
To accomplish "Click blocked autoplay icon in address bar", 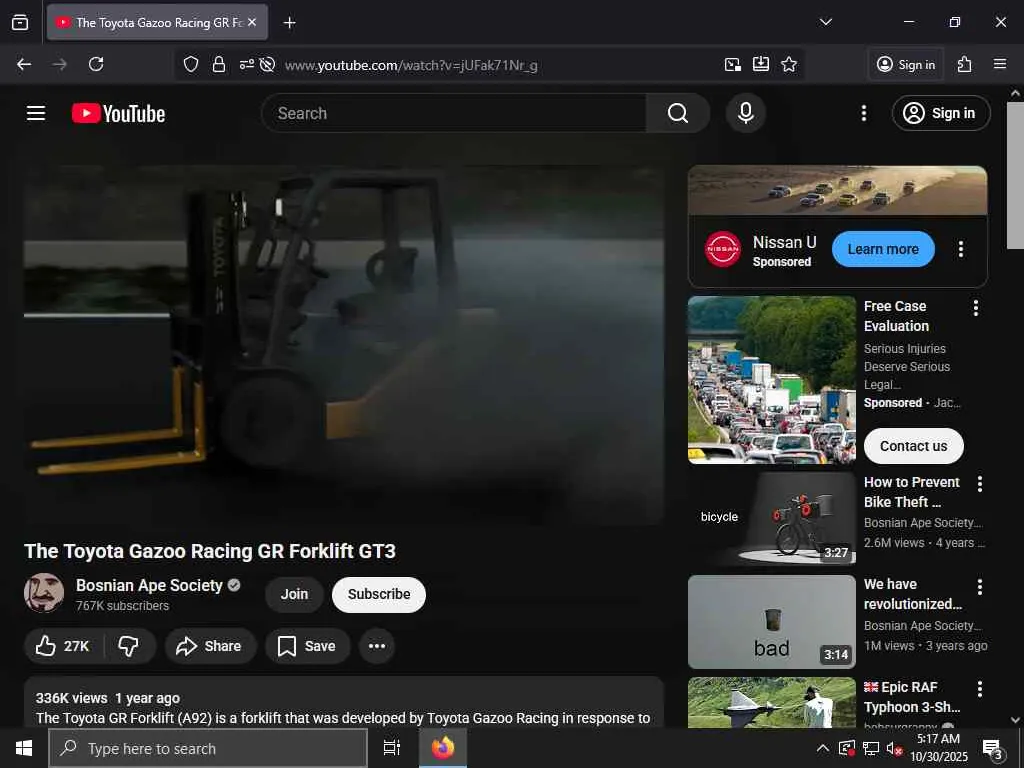I will pyautogui.click(x=266, y=64).
